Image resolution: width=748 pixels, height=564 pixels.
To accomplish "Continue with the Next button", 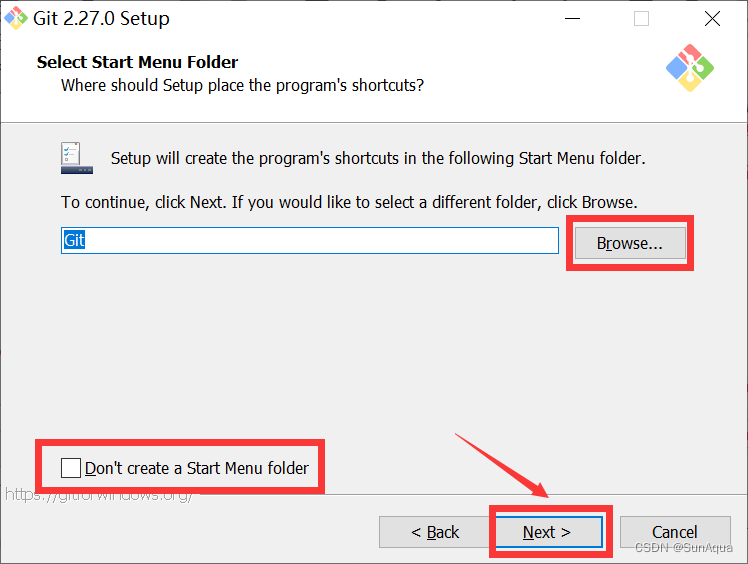I will click(549, 532).
